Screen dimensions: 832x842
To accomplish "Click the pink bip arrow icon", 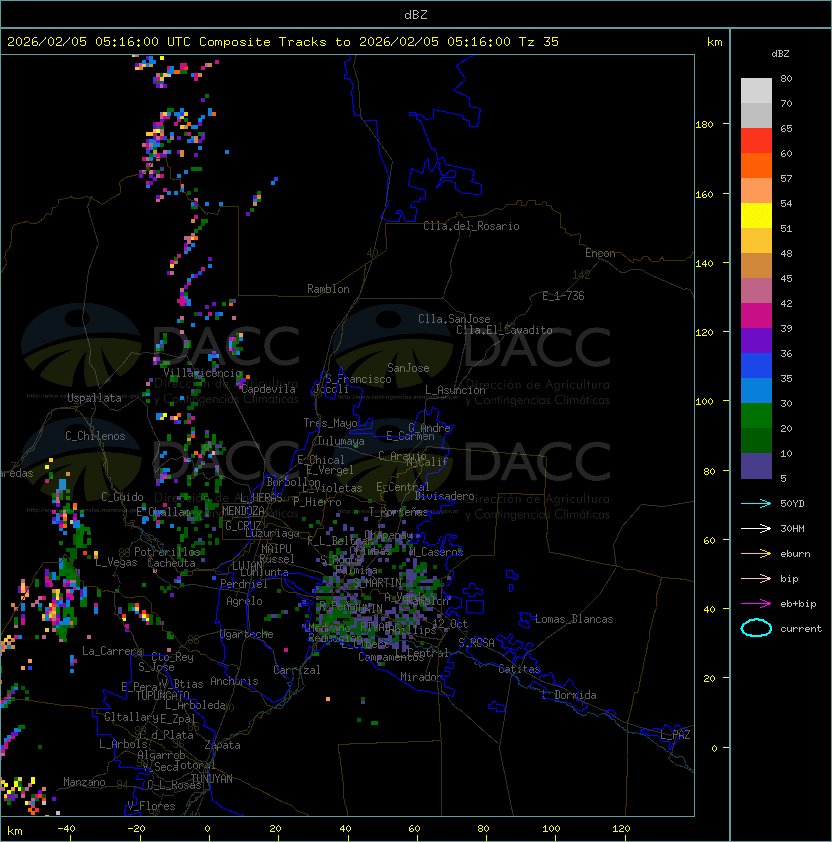I will click(756, 578).
